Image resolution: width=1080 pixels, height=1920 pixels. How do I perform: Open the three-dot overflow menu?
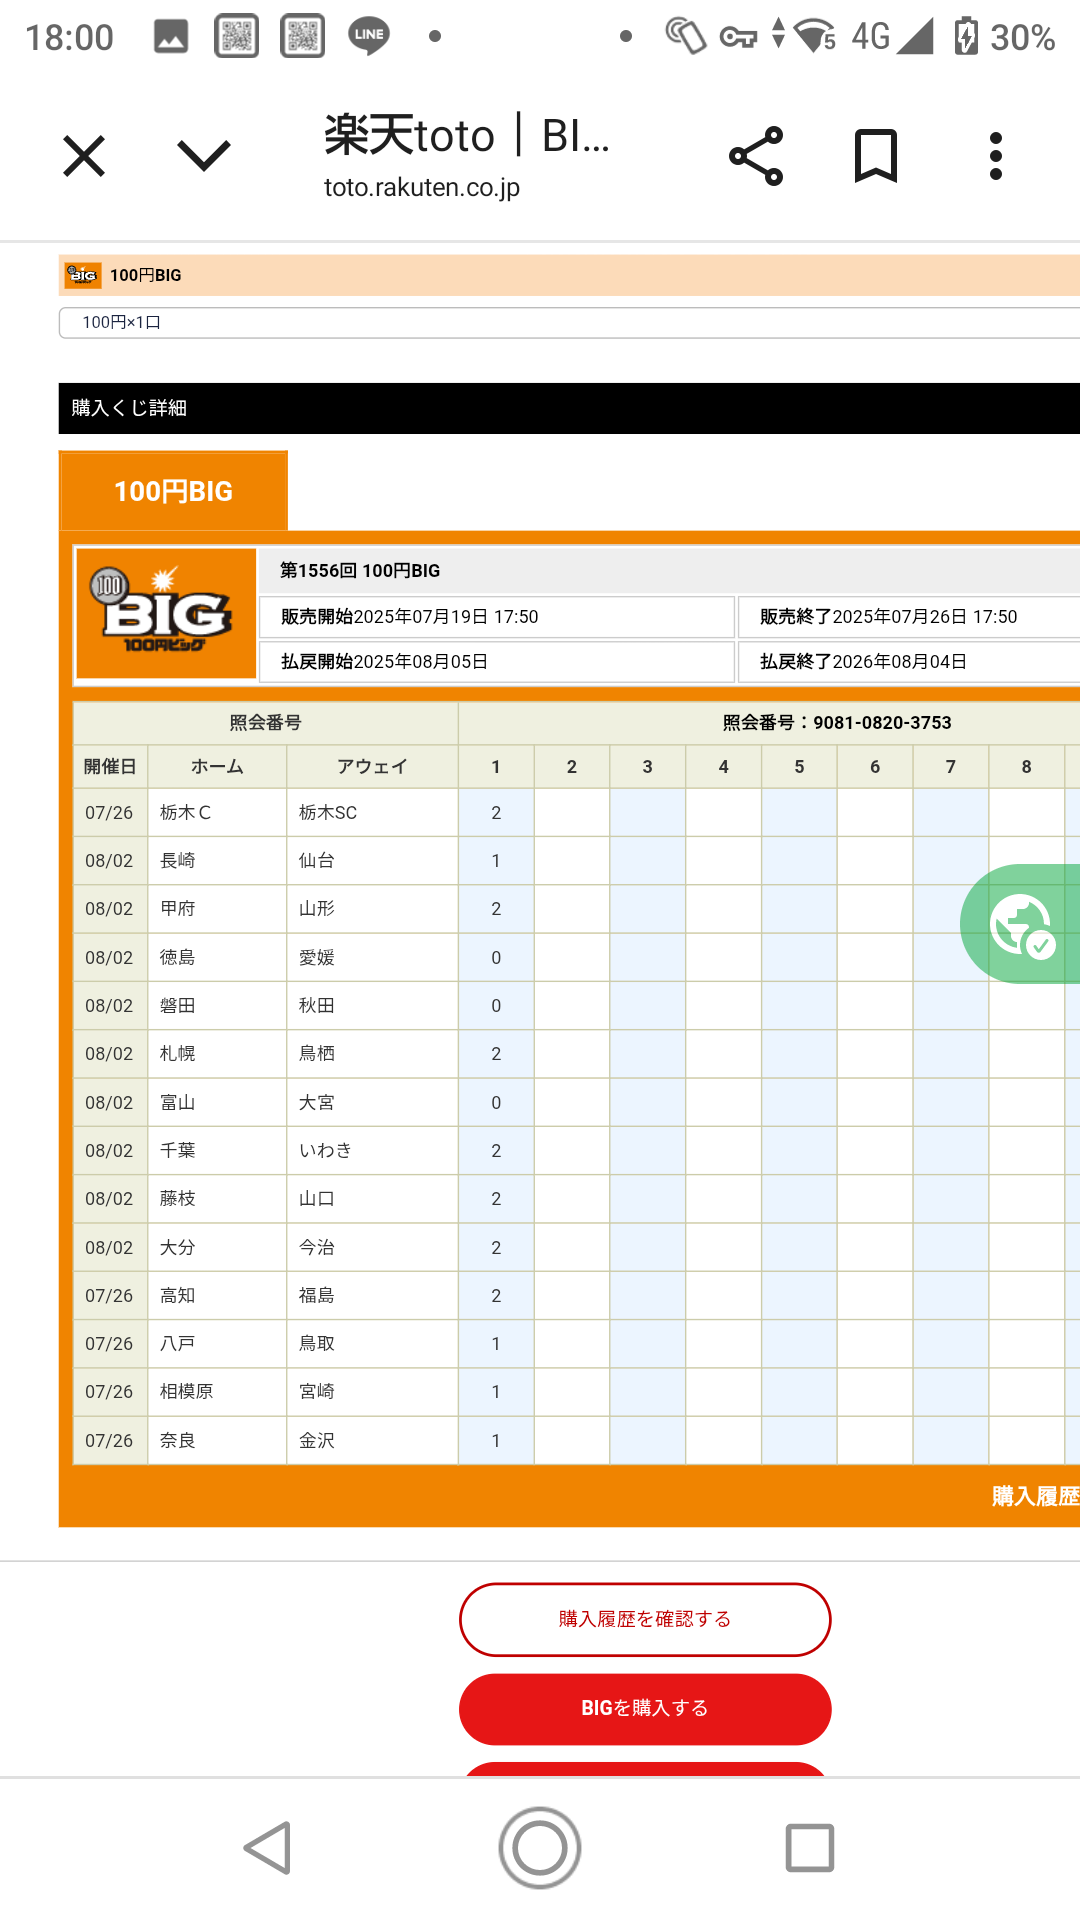995,156
